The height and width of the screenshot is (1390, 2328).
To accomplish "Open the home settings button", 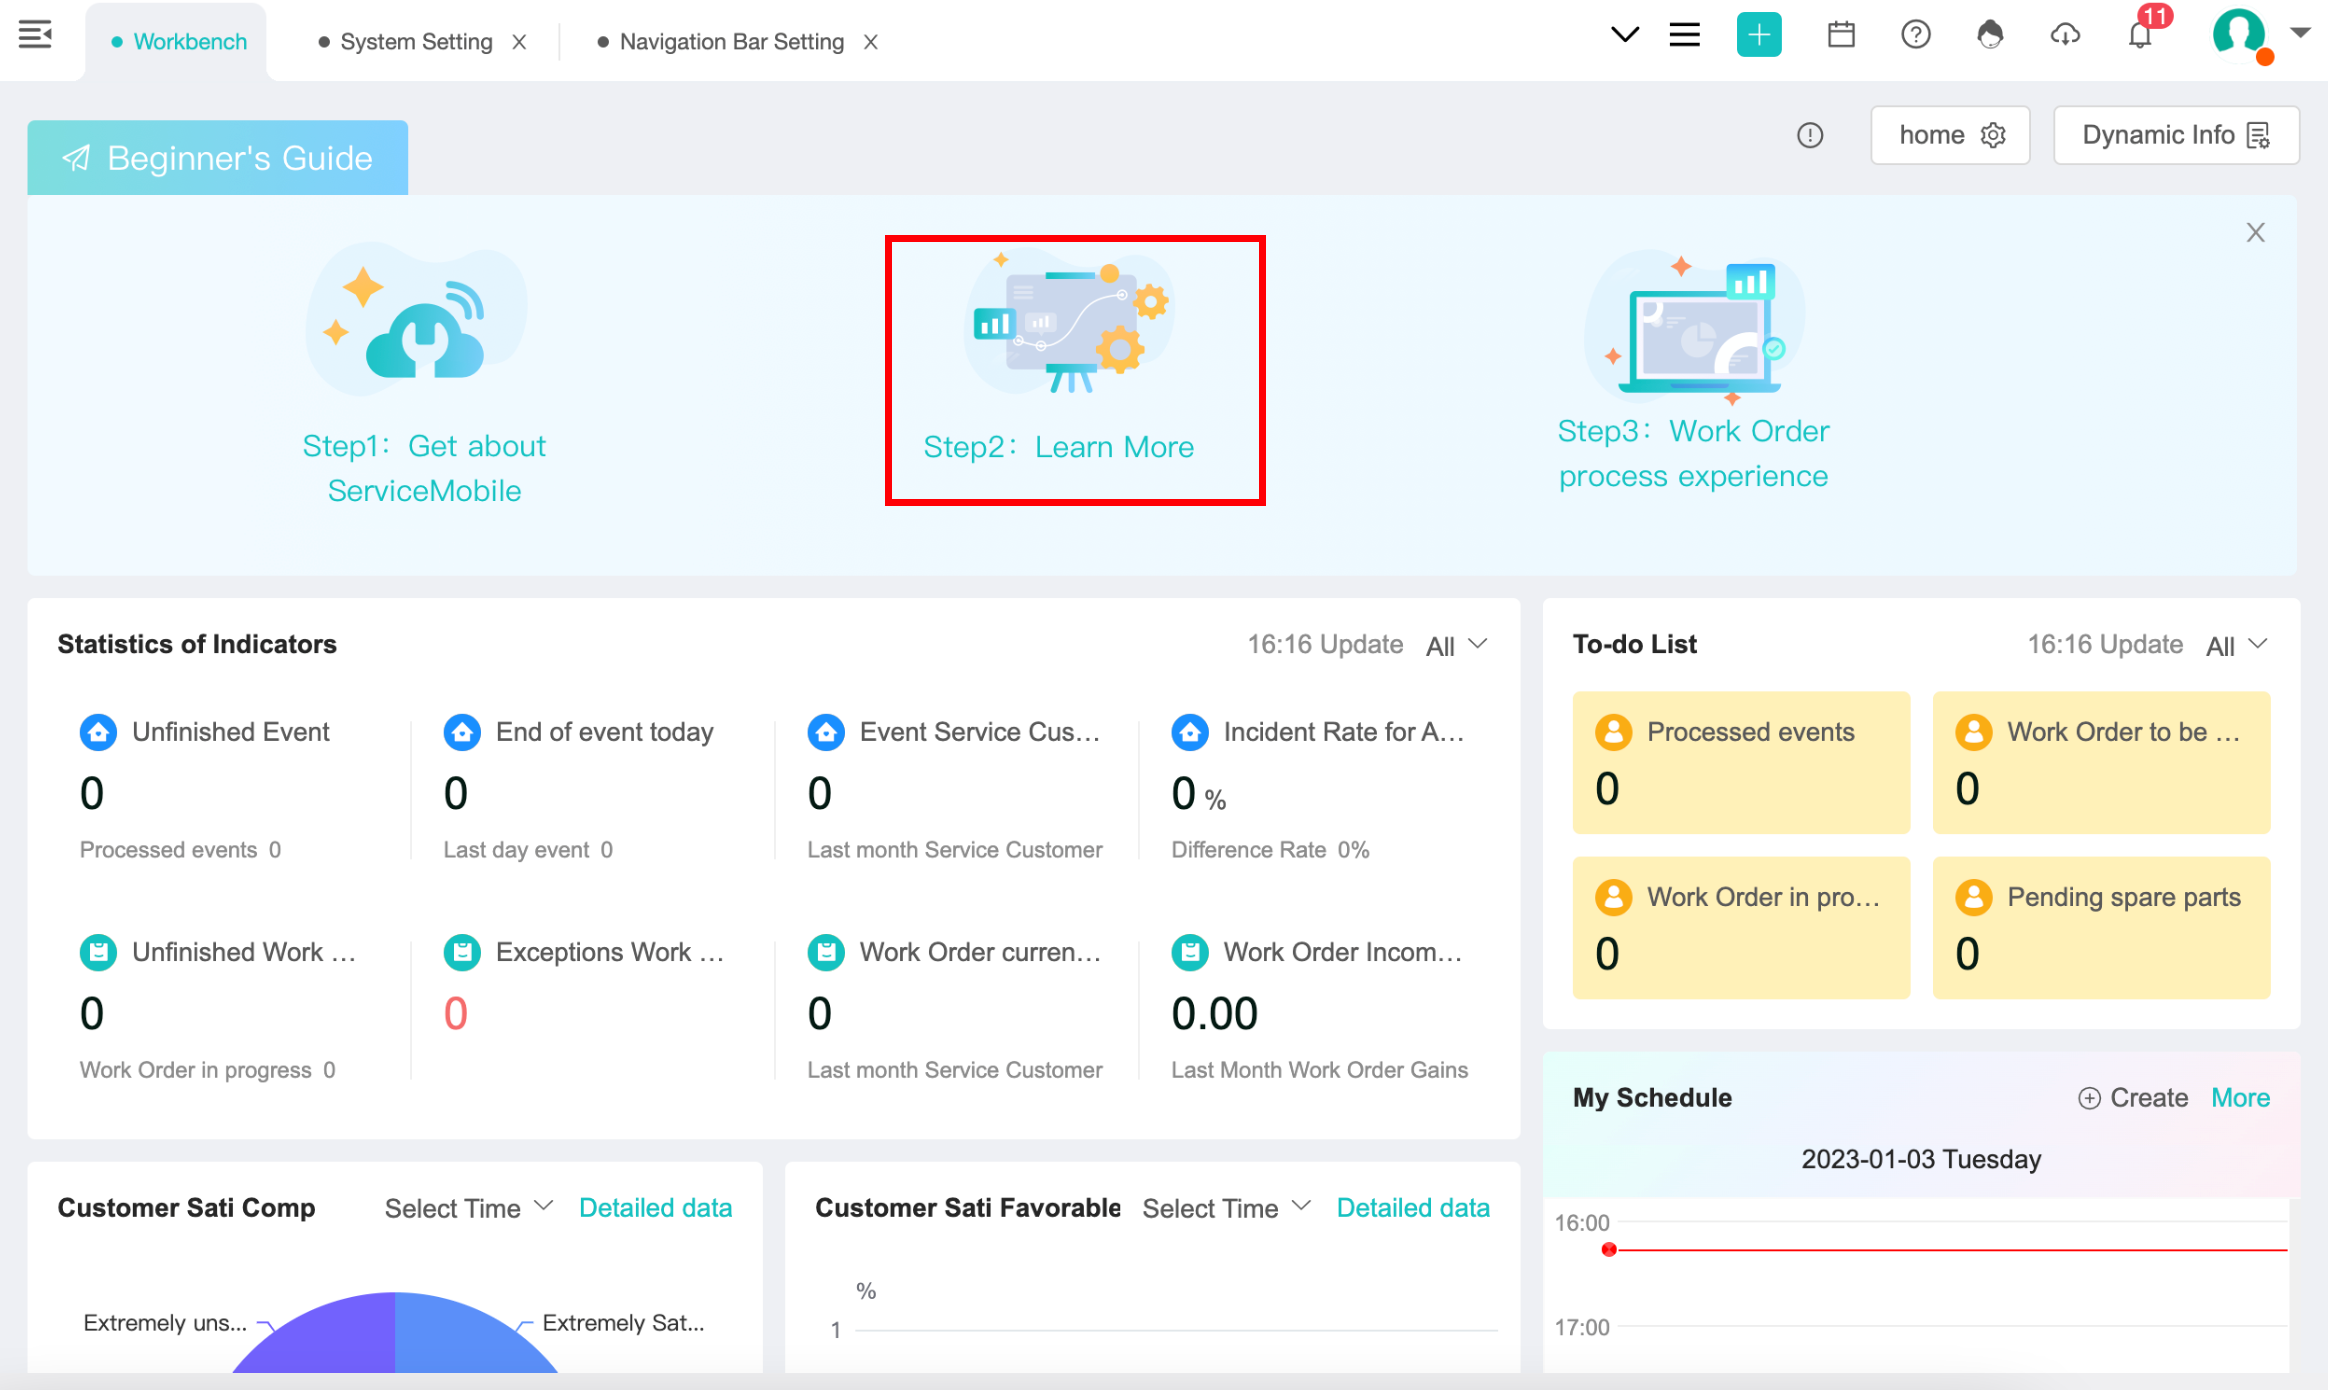I will click(x=1950, y=135).
